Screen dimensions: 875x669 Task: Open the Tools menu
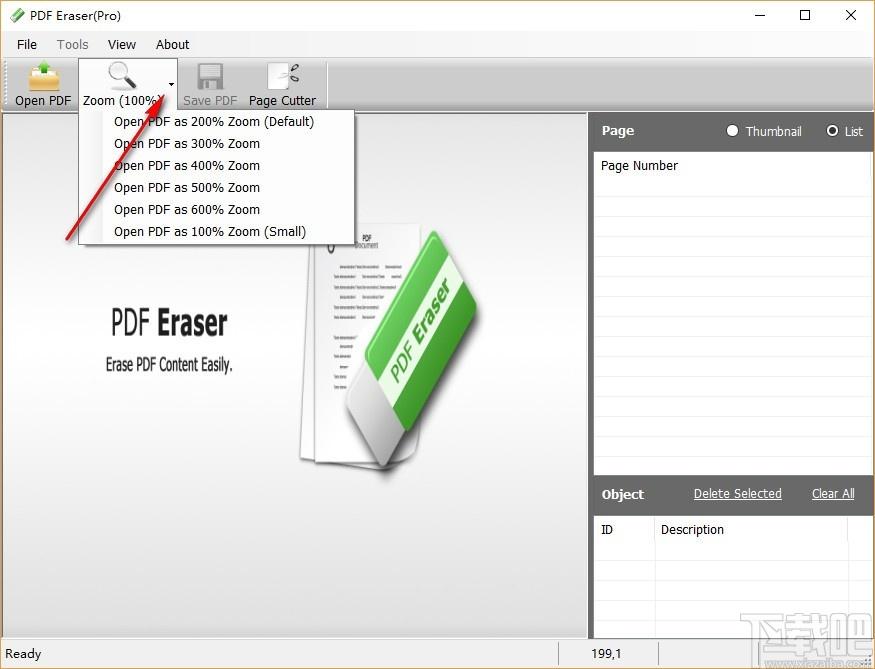[x=73, y=45]
